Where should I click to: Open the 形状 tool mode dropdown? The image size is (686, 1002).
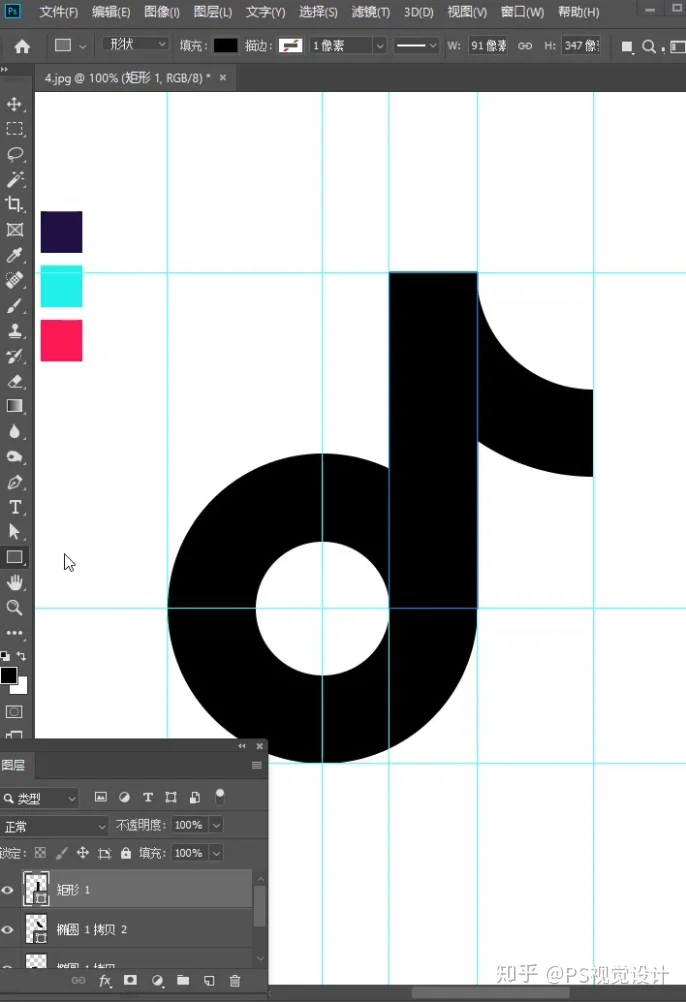[x=135, y=44]
